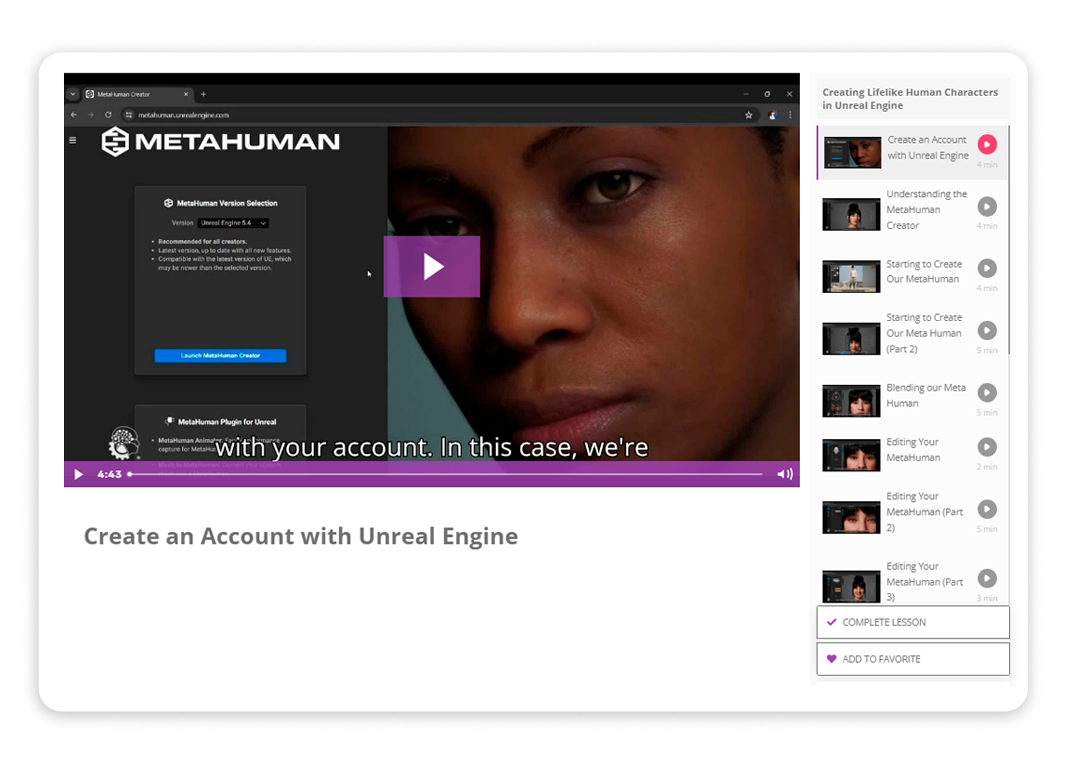Click the COMPLETE LESSON button
This screenshot has width=1080, height=761.
click(x=913, y=623)
